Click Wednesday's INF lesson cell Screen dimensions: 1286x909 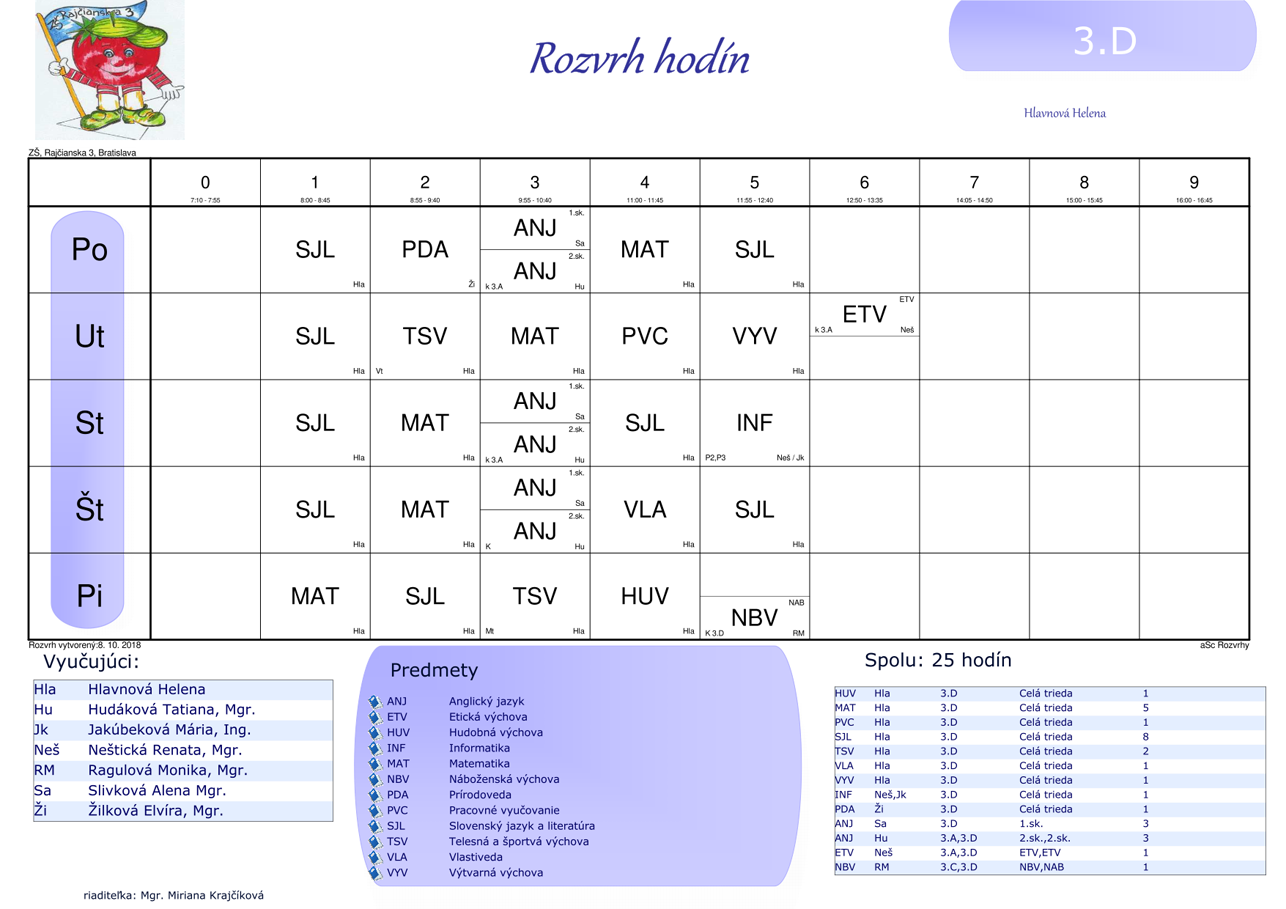755,423
